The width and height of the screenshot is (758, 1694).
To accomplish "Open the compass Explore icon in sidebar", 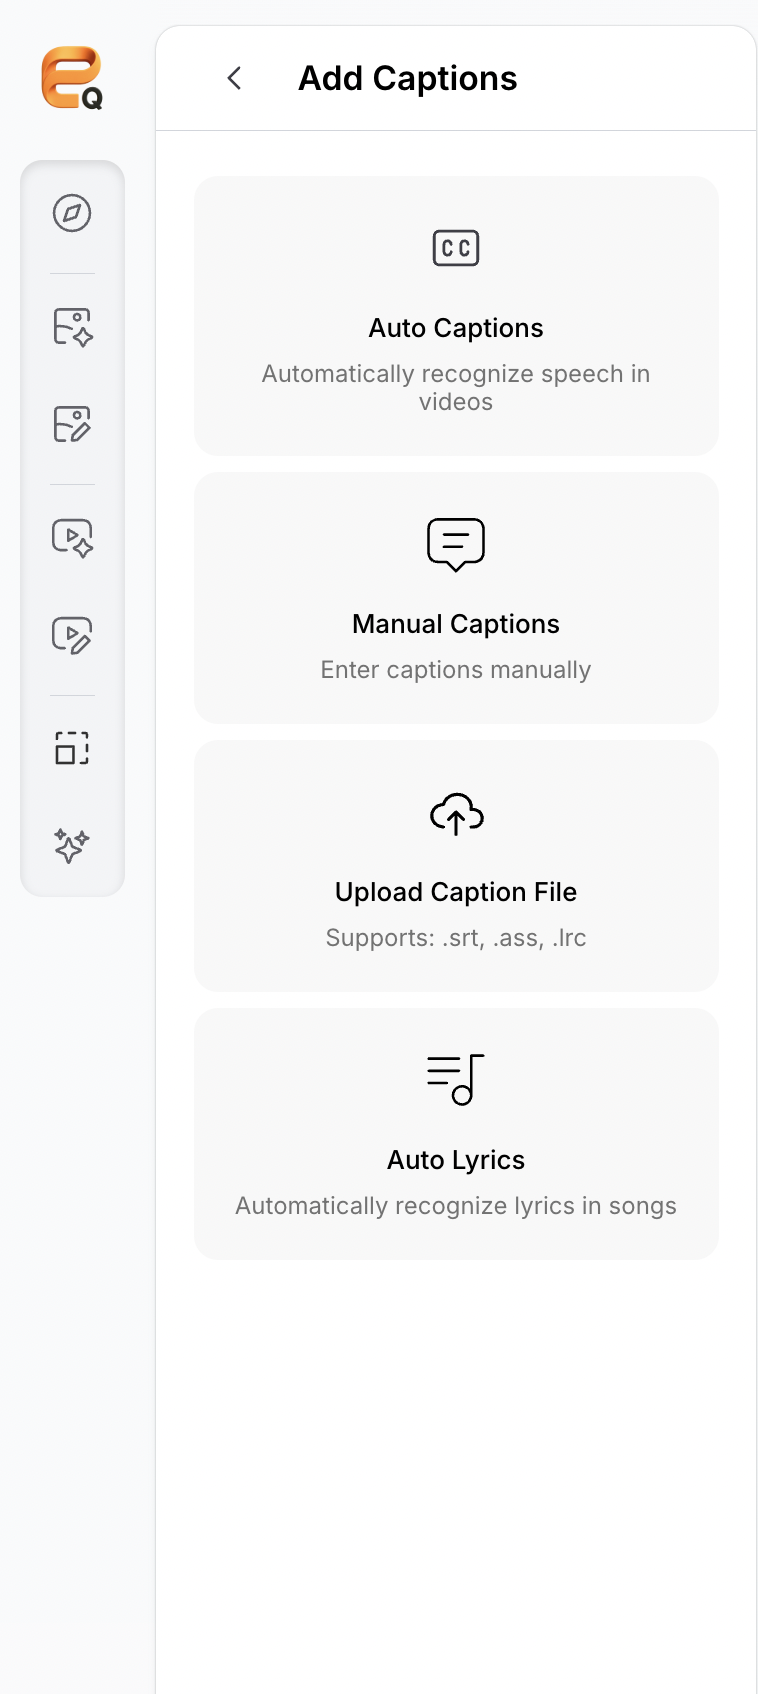I will pos(72,213).
